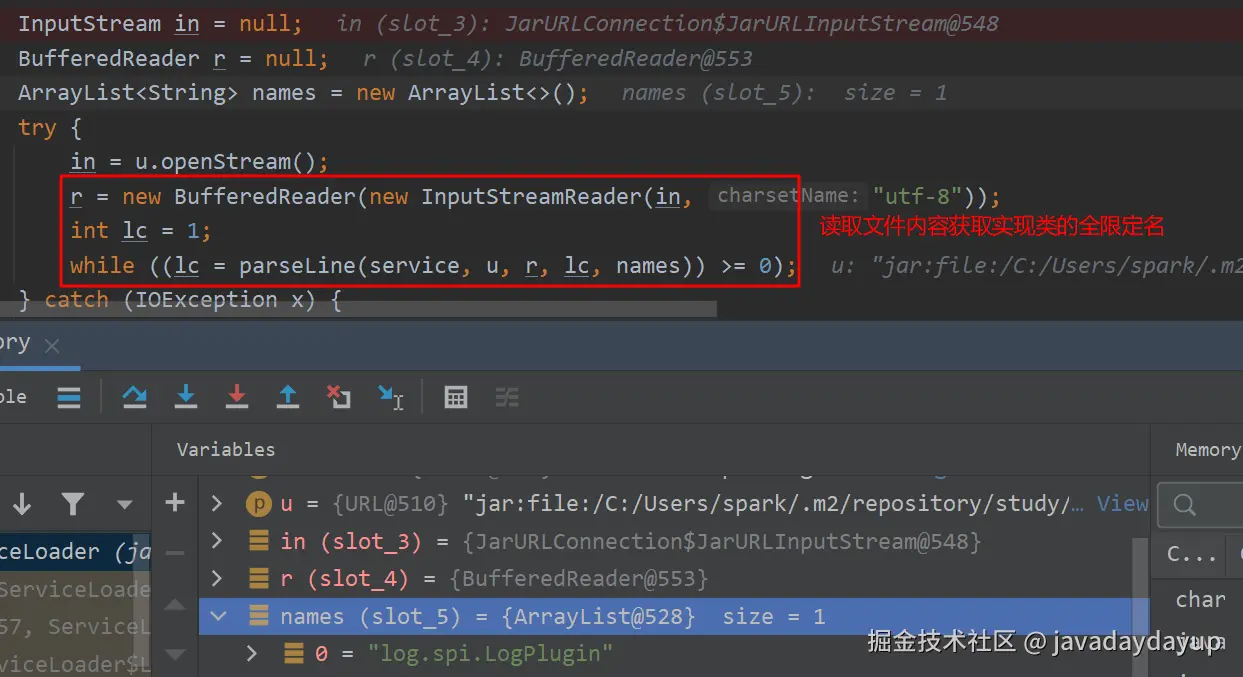Click the charsetName parameter hint
The height and width of the screenshot is (677, 1243).
pyautogui.click(x=788, y=196)
